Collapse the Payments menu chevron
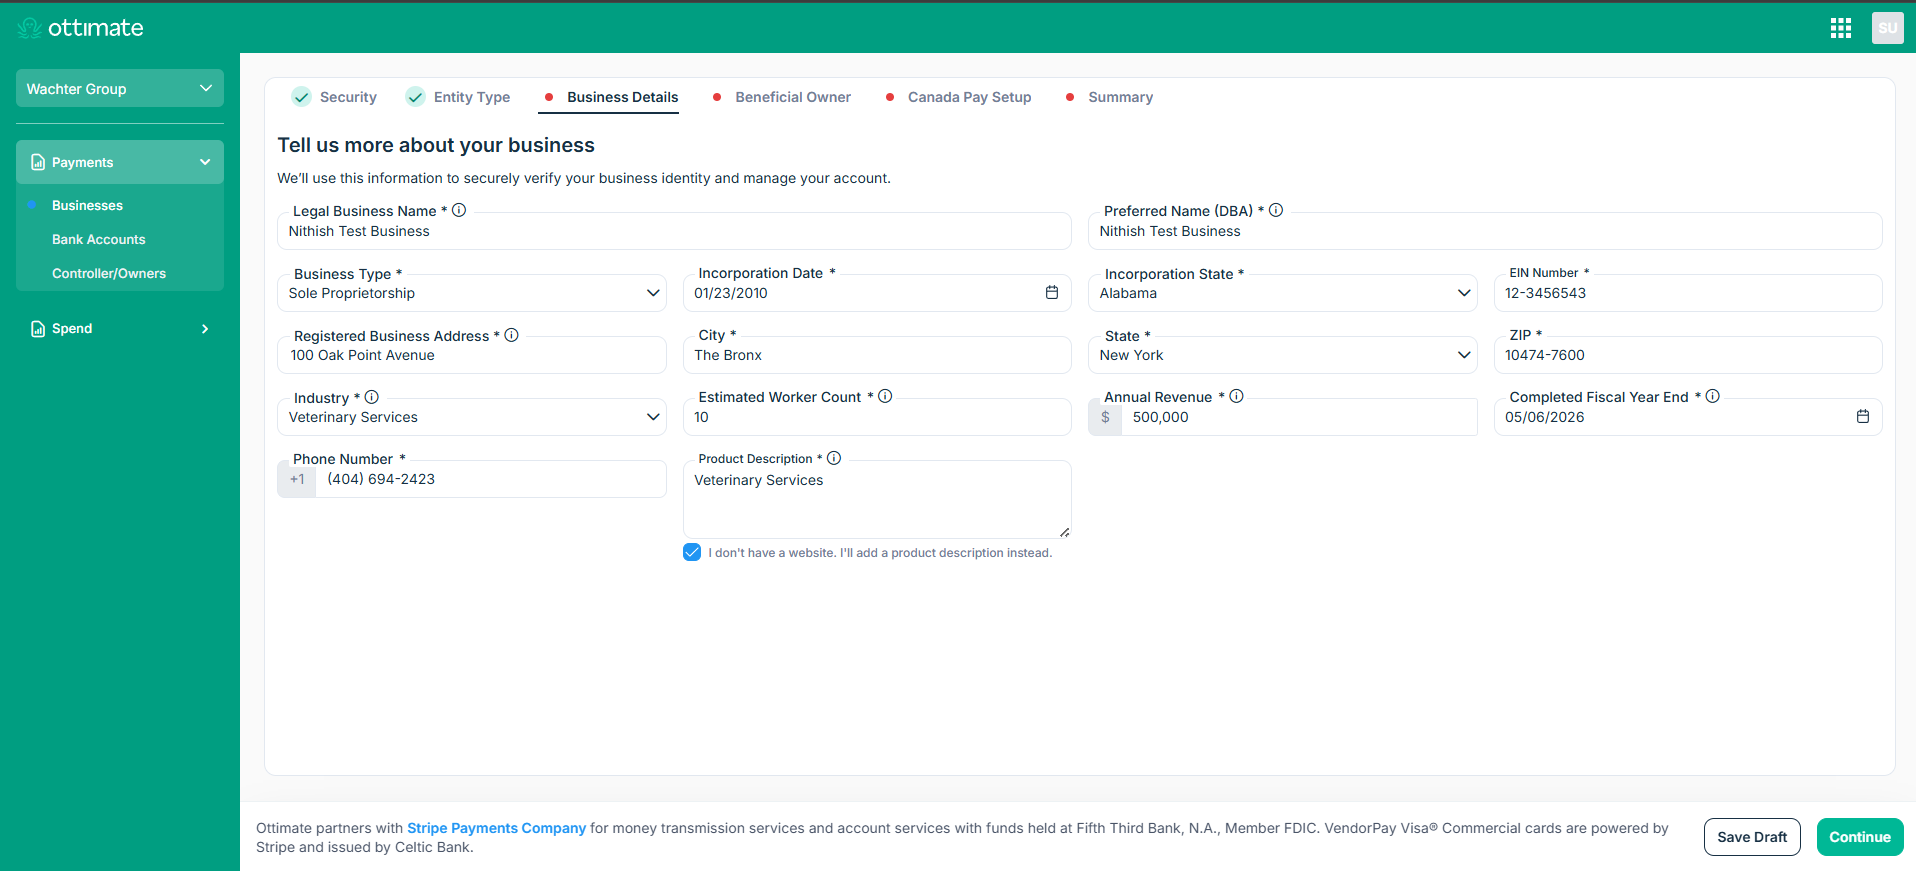The width and height of the screenshot is (1916, 871). [x=205, y=162]
